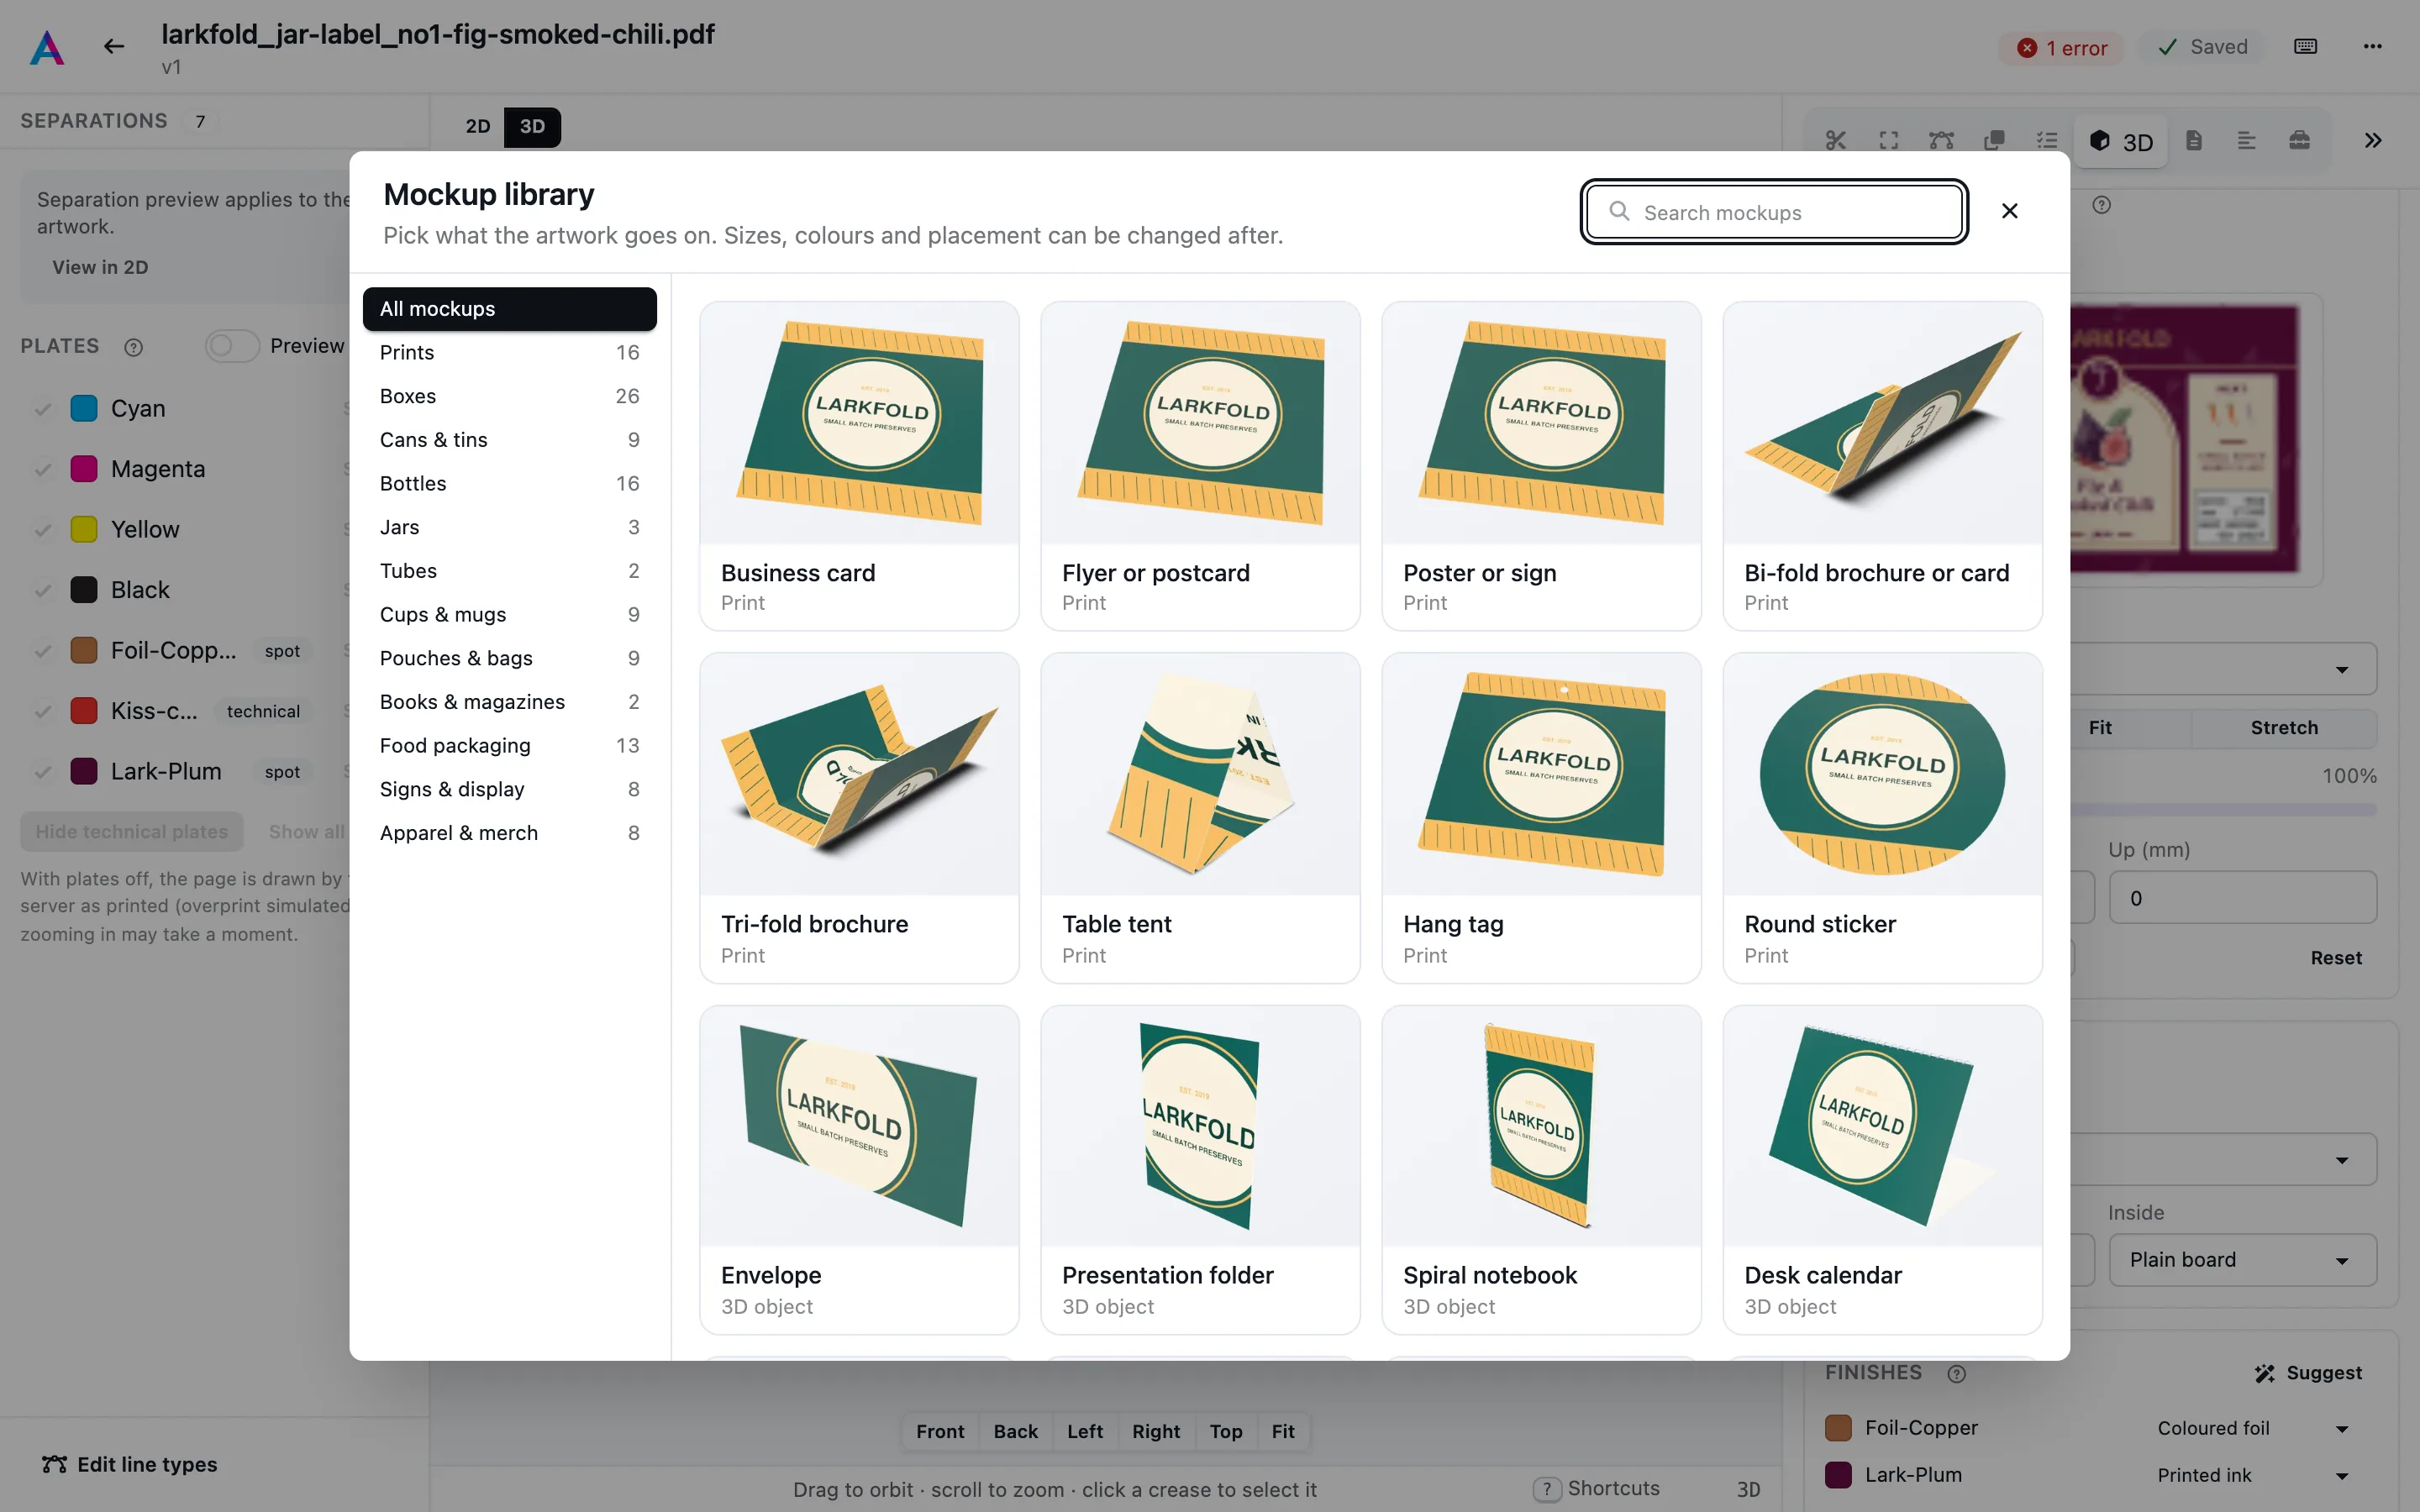The width and height of the screenshot is (2420, 1512).
Task: Open the three-dot more options menu
Action: pyautogui.click(x=2373, y=46)
